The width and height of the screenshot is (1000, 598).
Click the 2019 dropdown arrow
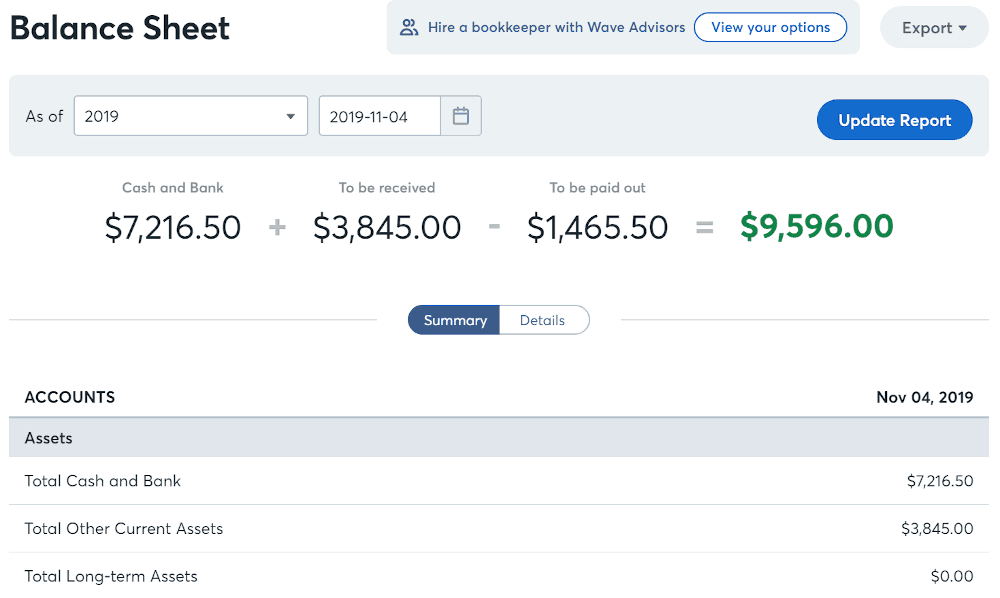[x=290, y=117]
